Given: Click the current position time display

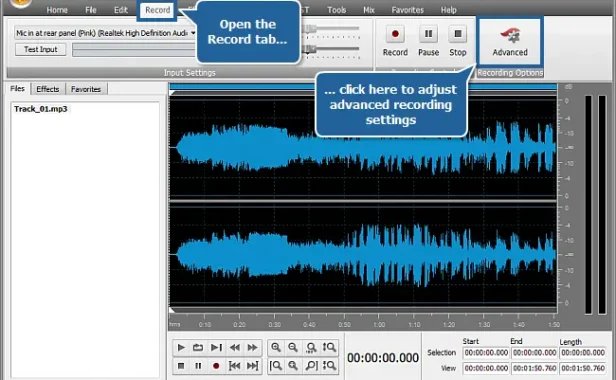Looking at the screenshot, I should coord(383,358).
